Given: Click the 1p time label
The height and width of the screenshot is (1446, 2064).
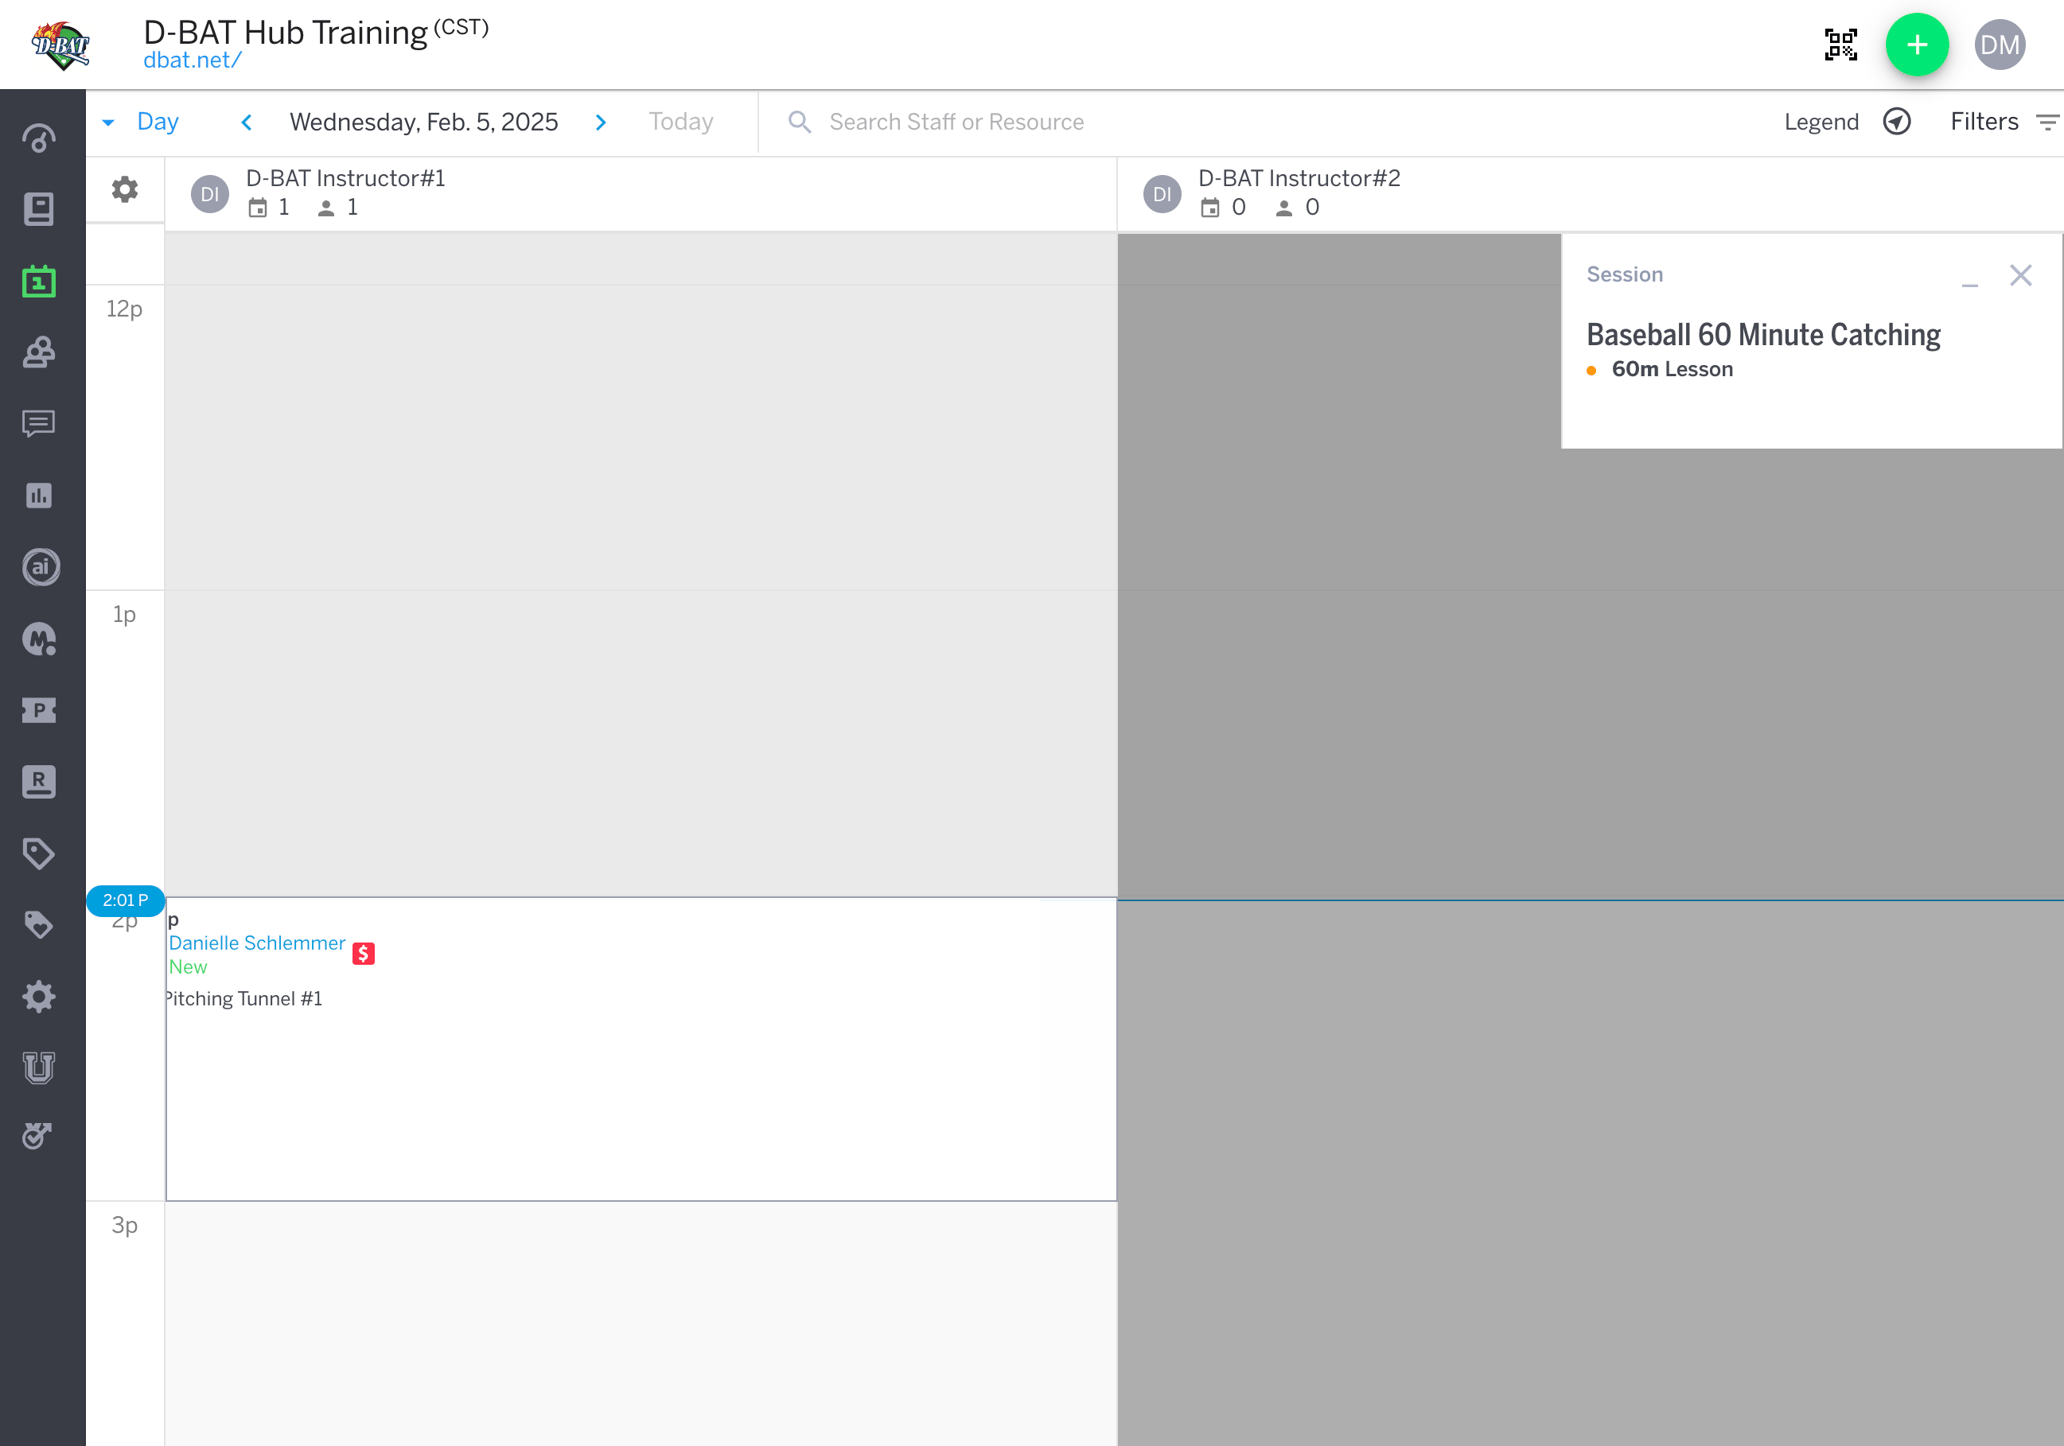Looking at the screenshot, I should pos(124,614).
